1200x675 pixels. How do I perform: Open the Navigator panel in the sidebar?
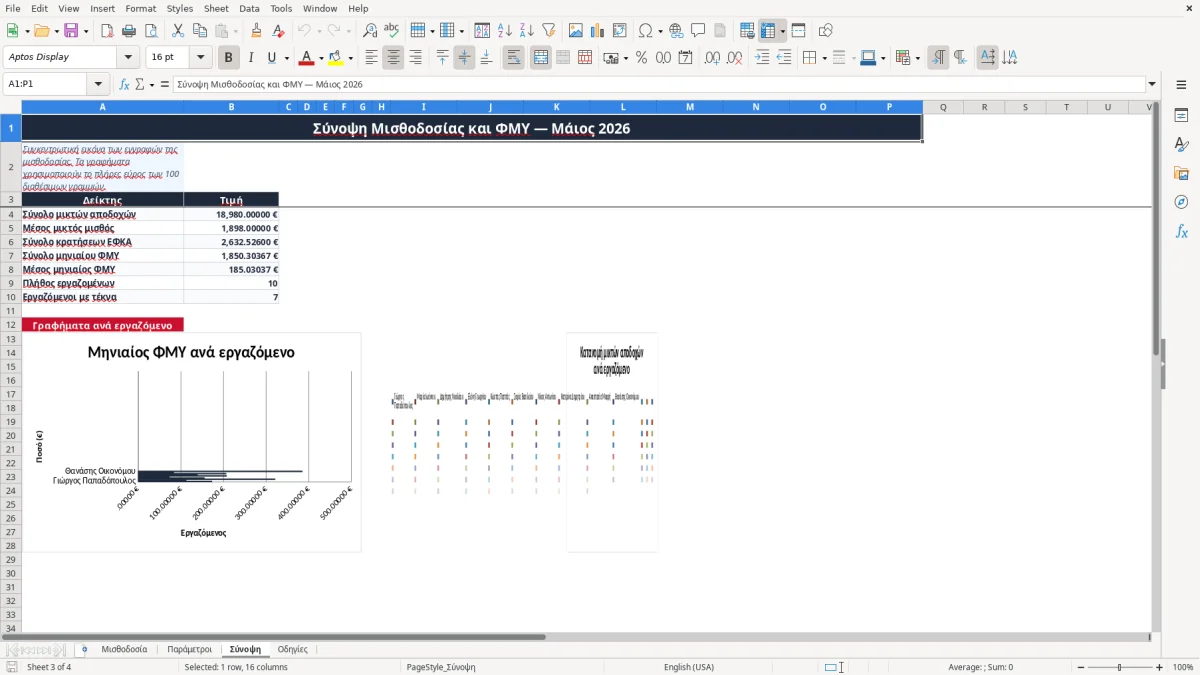tap(1181, 202)
